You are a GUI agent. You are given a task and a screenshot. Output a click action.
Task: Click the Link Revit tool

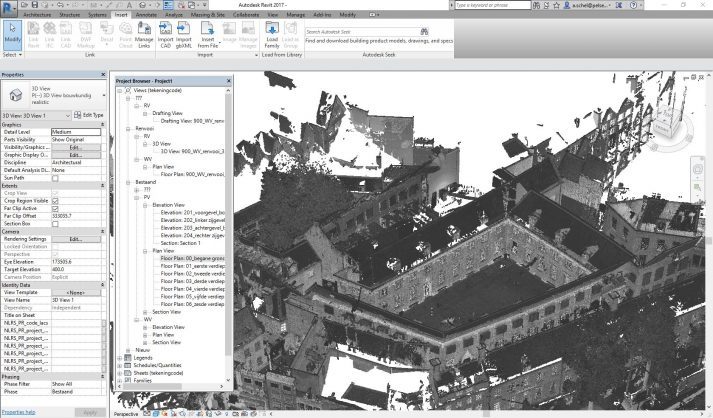(33, 35)
